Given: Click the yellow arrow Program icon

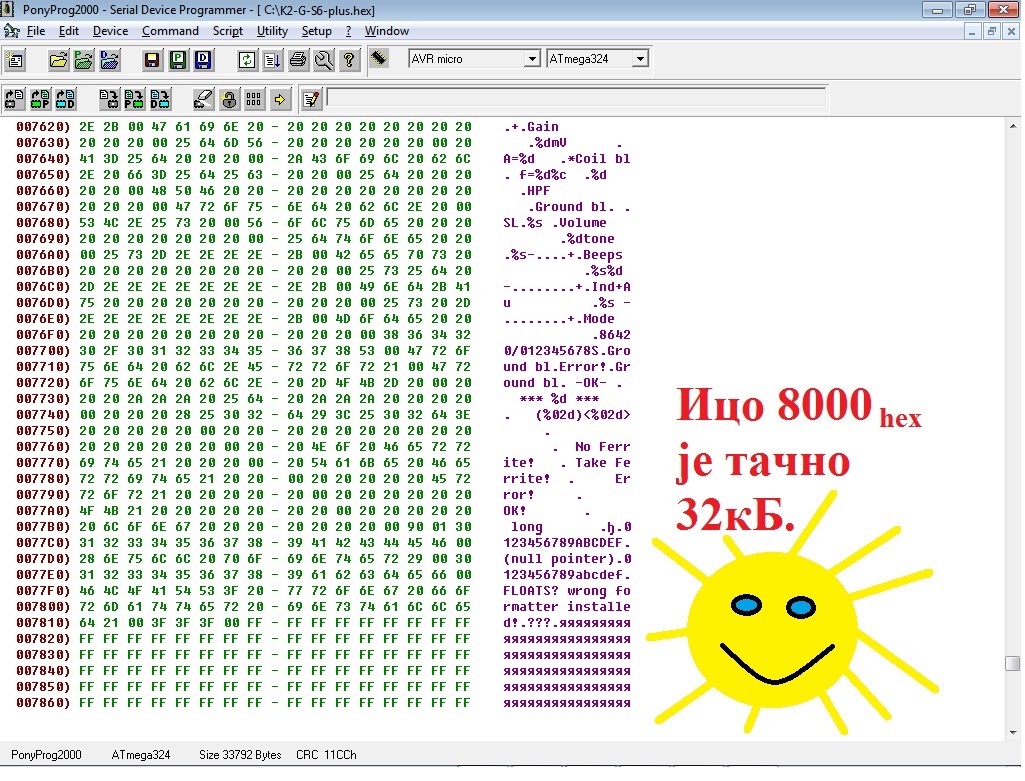Looking at the screenshot, I should pyautogui.click(x=279, y=98).
